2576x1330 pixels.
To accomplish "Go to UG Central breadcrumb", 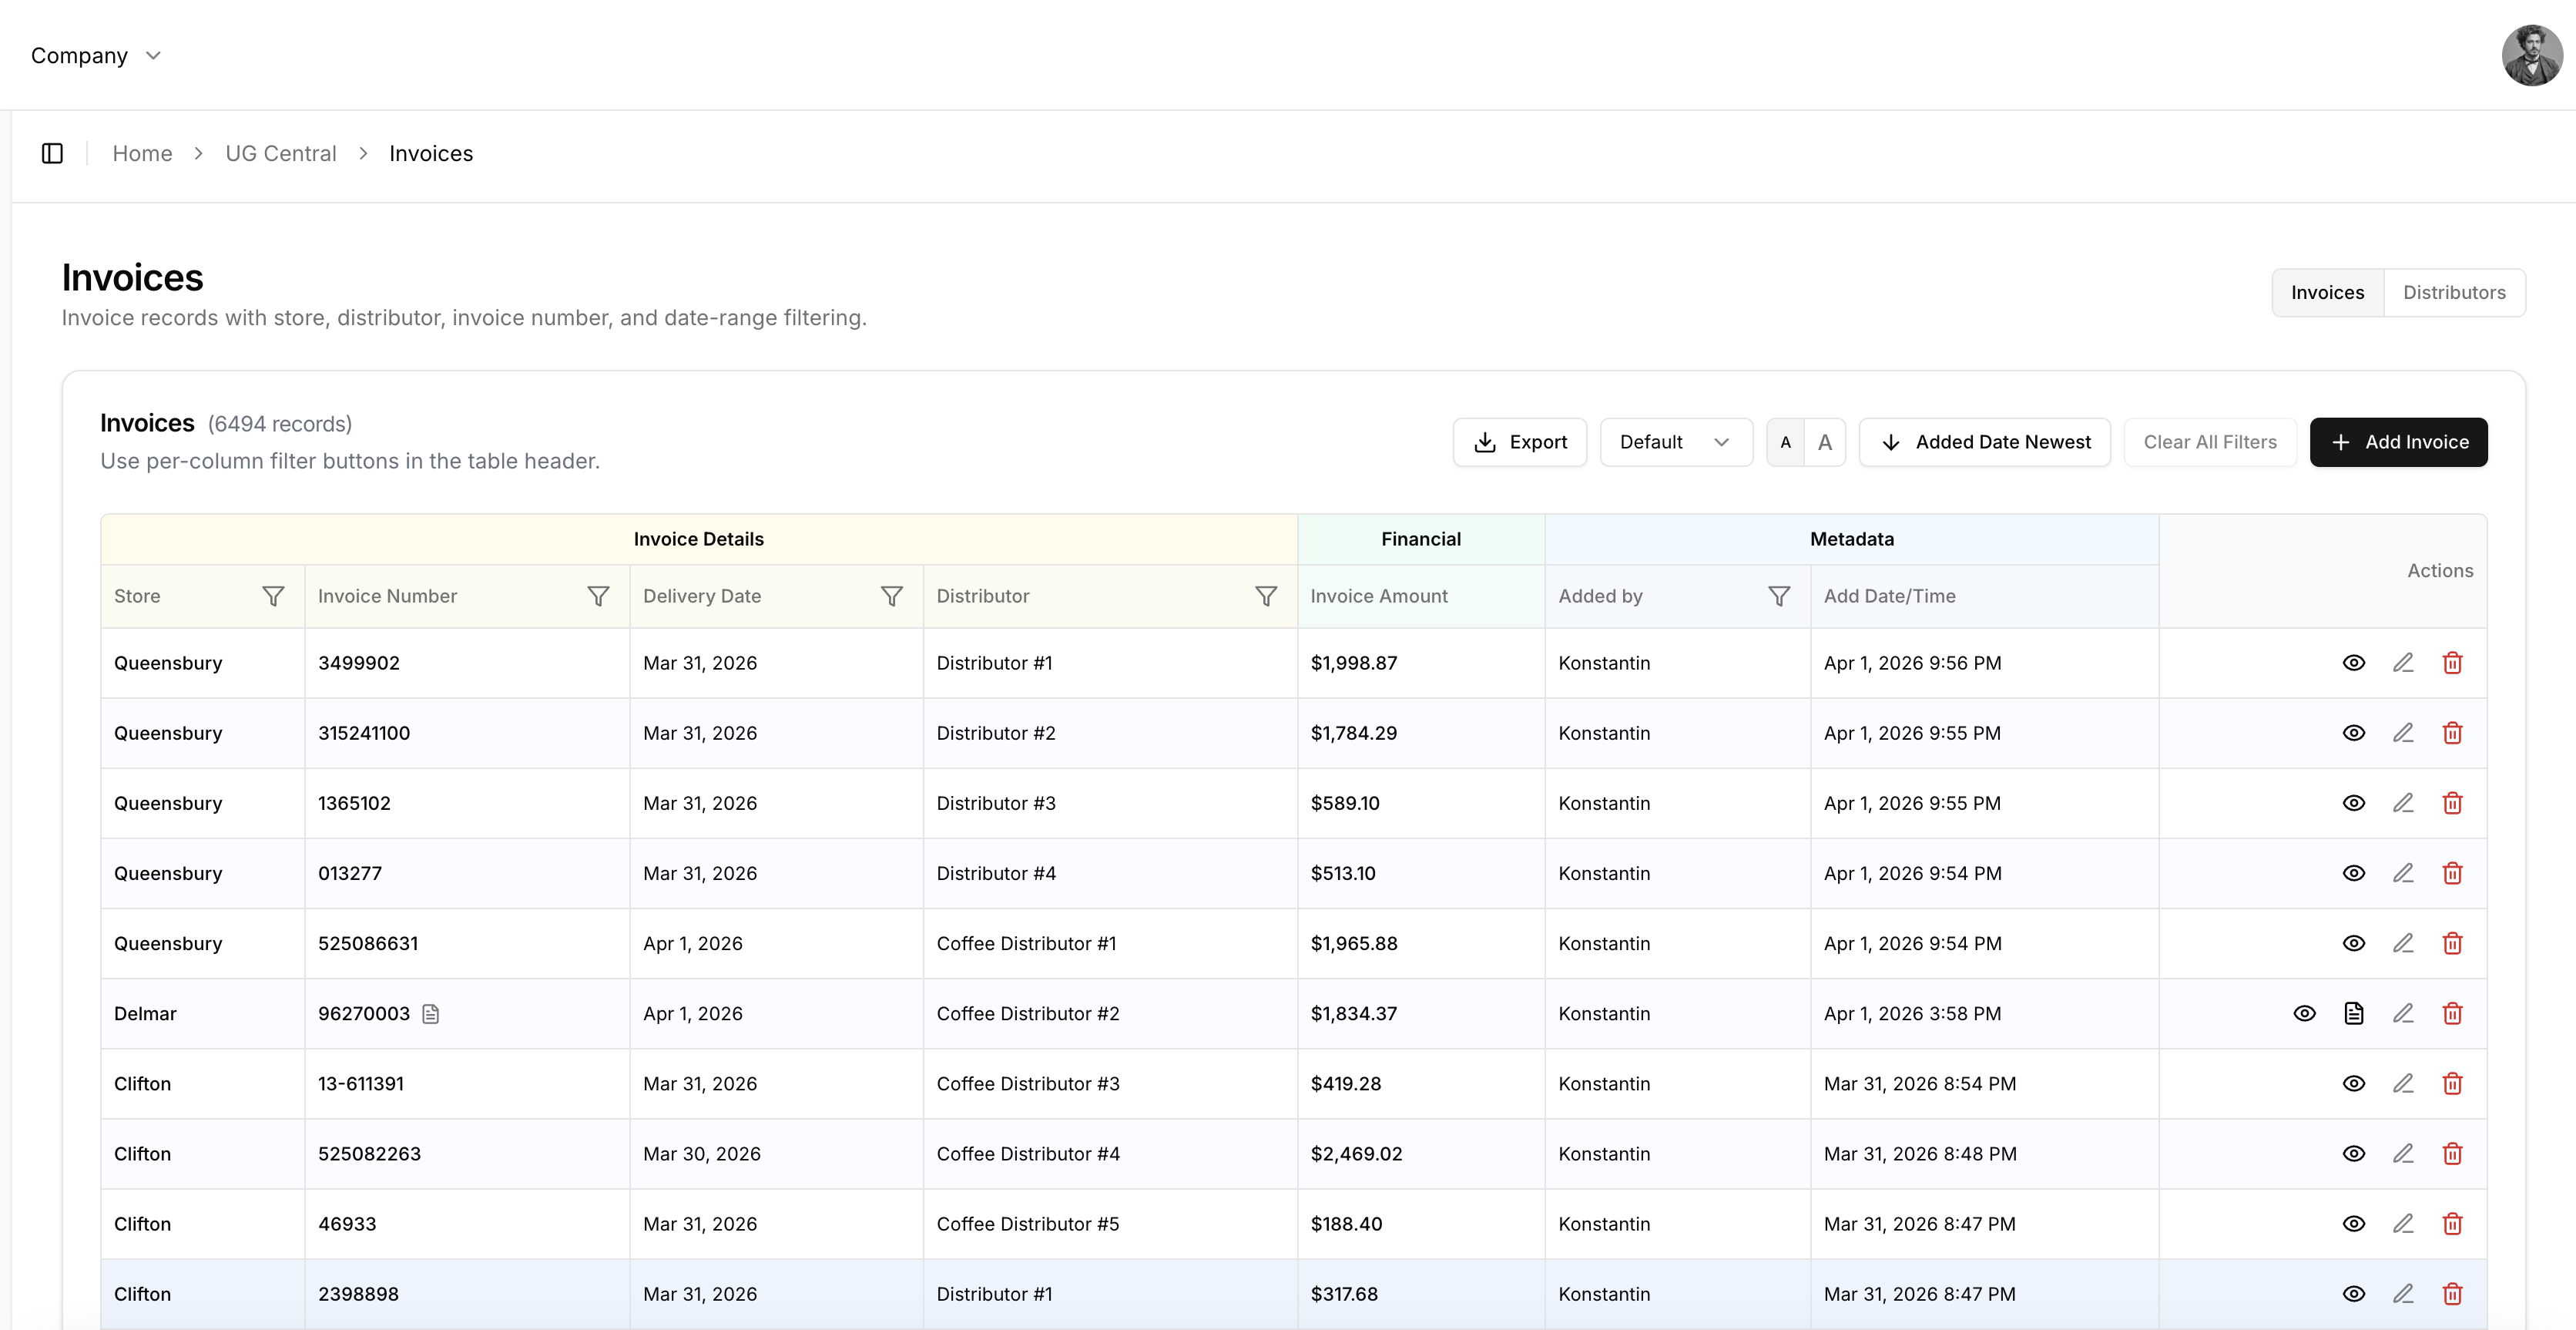I will pos(280,153).
